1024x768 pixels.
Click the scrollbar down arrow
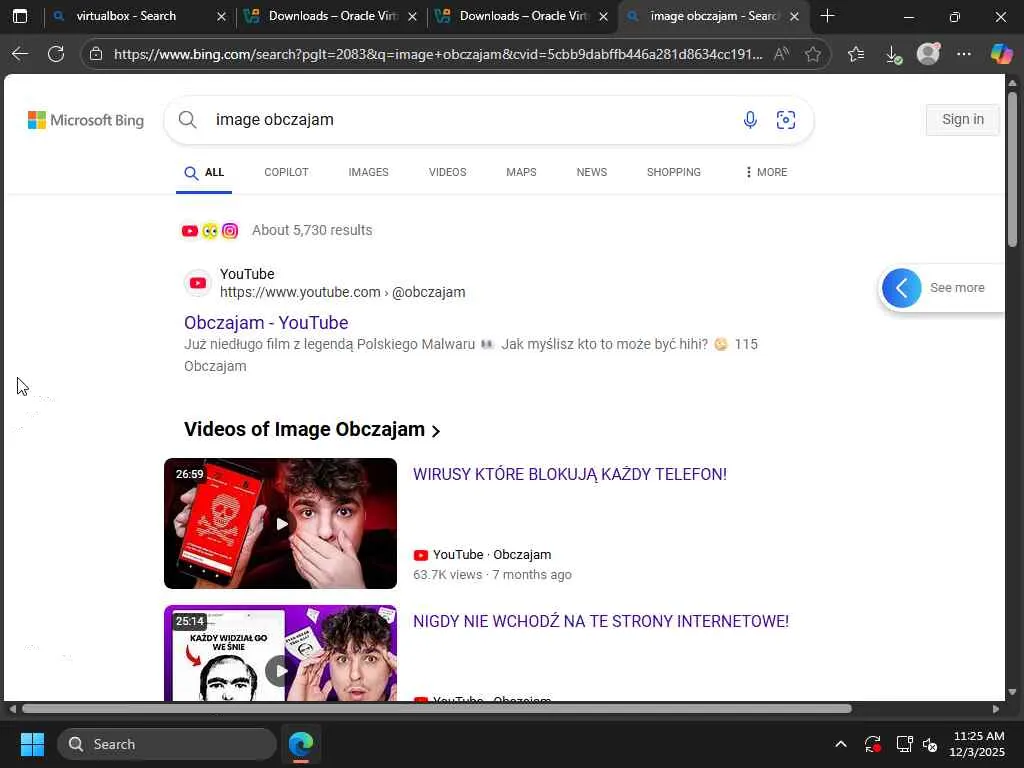[x=1012, y=692]
